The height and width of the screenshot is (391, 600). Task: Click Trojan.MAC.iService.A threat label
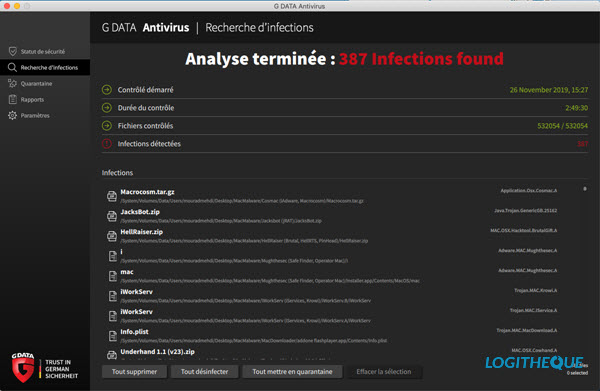tap(533, 310)
